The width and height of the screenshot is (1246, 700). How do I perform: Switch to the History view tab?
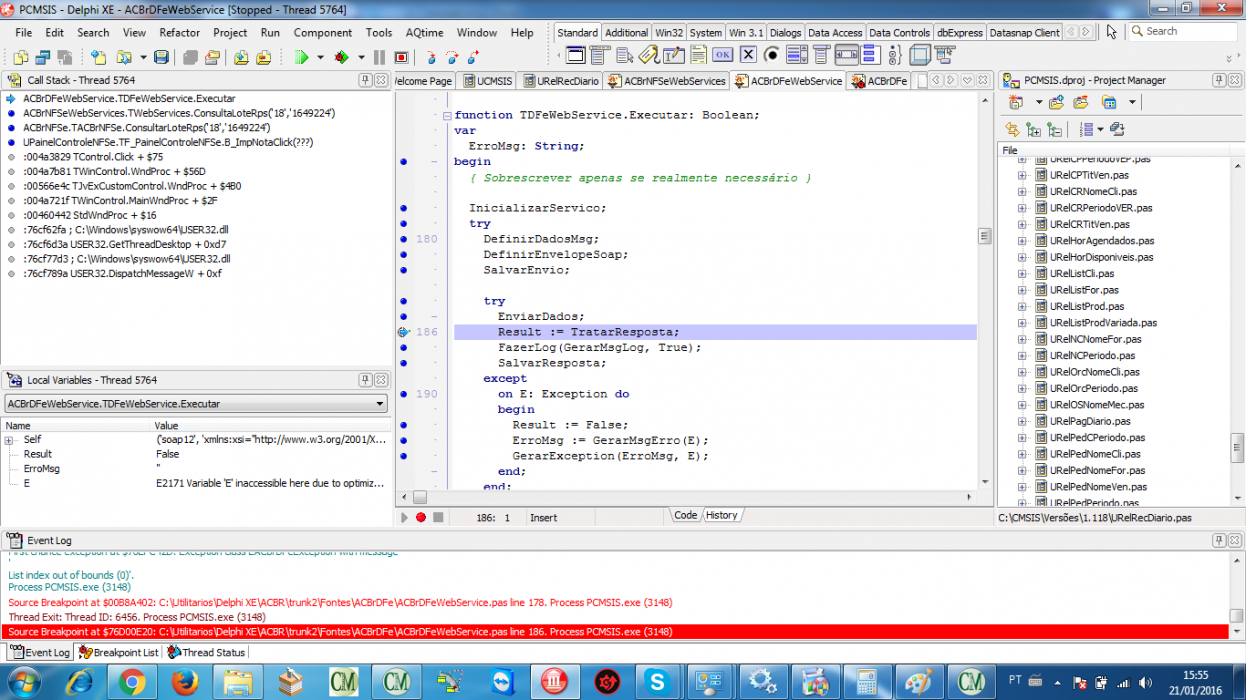tap(721, 515)
